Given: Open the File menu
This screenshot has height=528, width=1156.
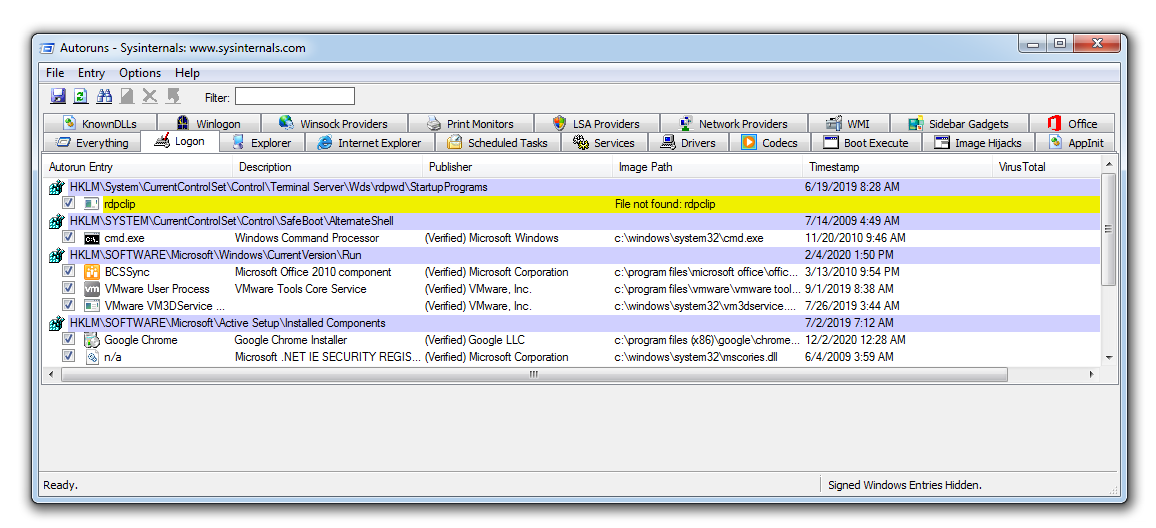Looking at the screenshot, I should [x=55, y=73].
